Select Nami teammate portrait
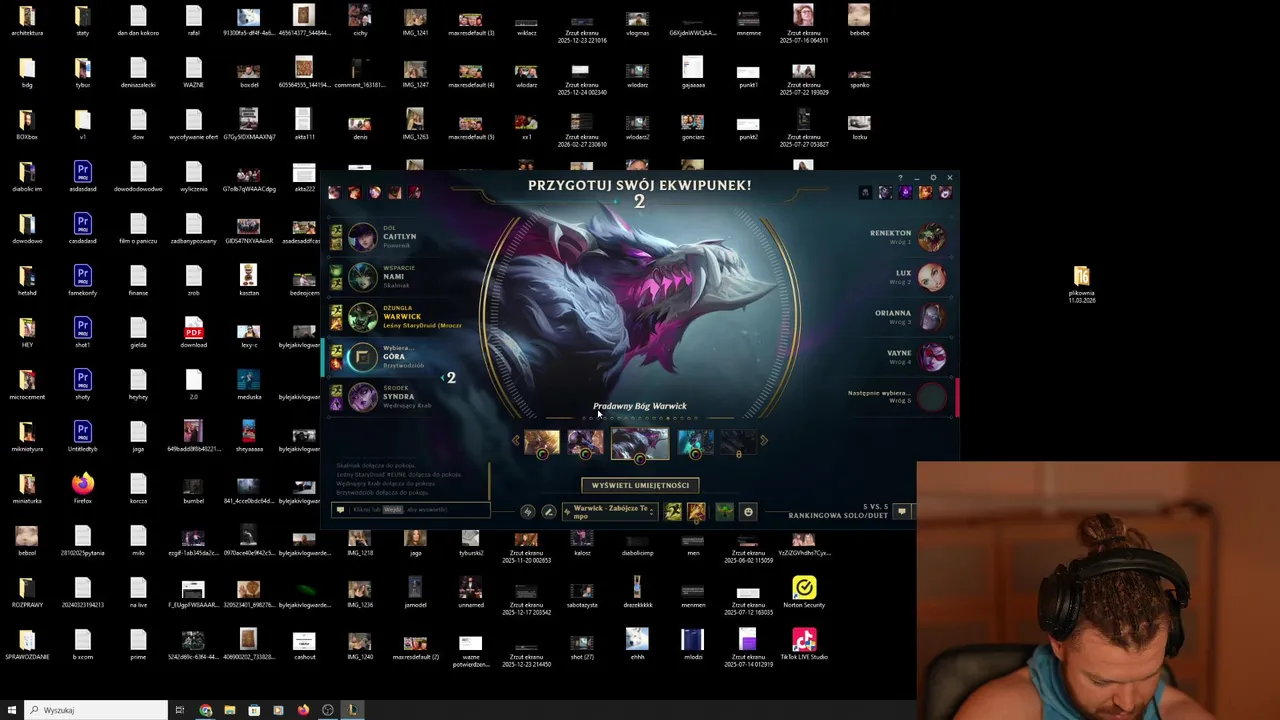Screen dimensions: 1280x720 pyautogui.click(x=362, y=277)
